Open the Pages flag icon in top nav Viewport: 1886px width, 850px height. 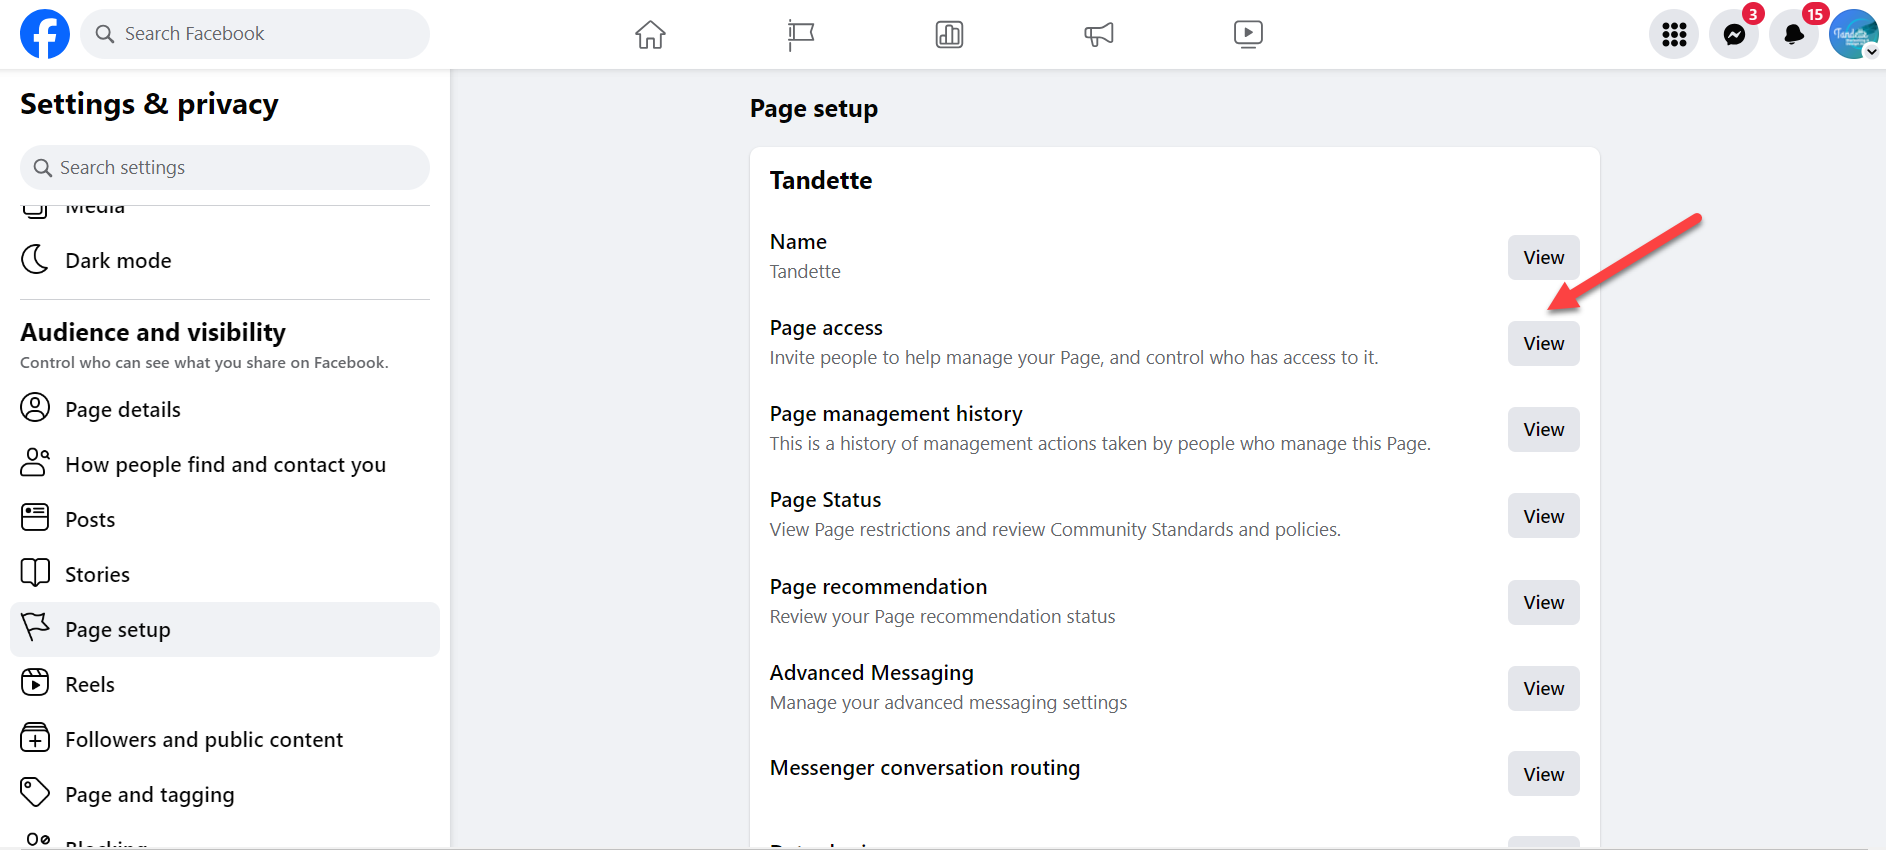click(x=800, y=34)
